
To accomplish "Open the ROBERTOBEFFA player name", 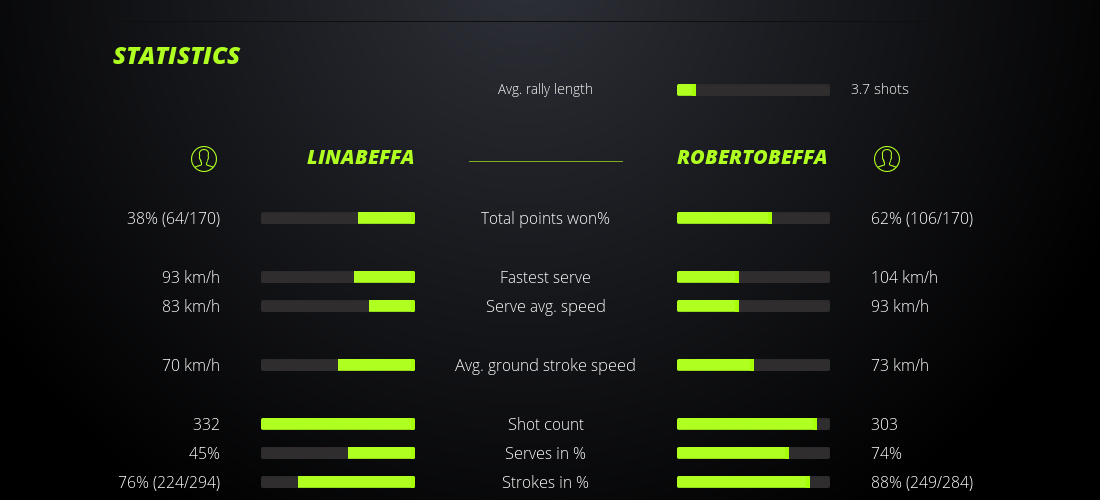I will [752, 158].
